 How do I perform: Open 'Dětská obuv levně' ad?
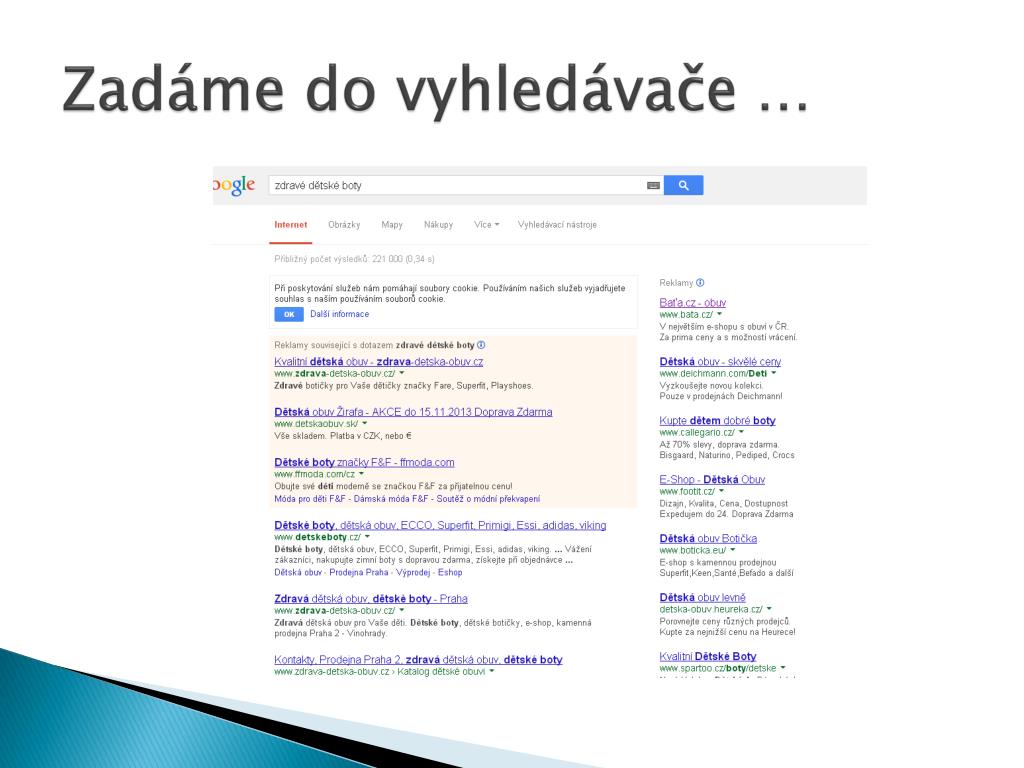click(x=702, y=598)
